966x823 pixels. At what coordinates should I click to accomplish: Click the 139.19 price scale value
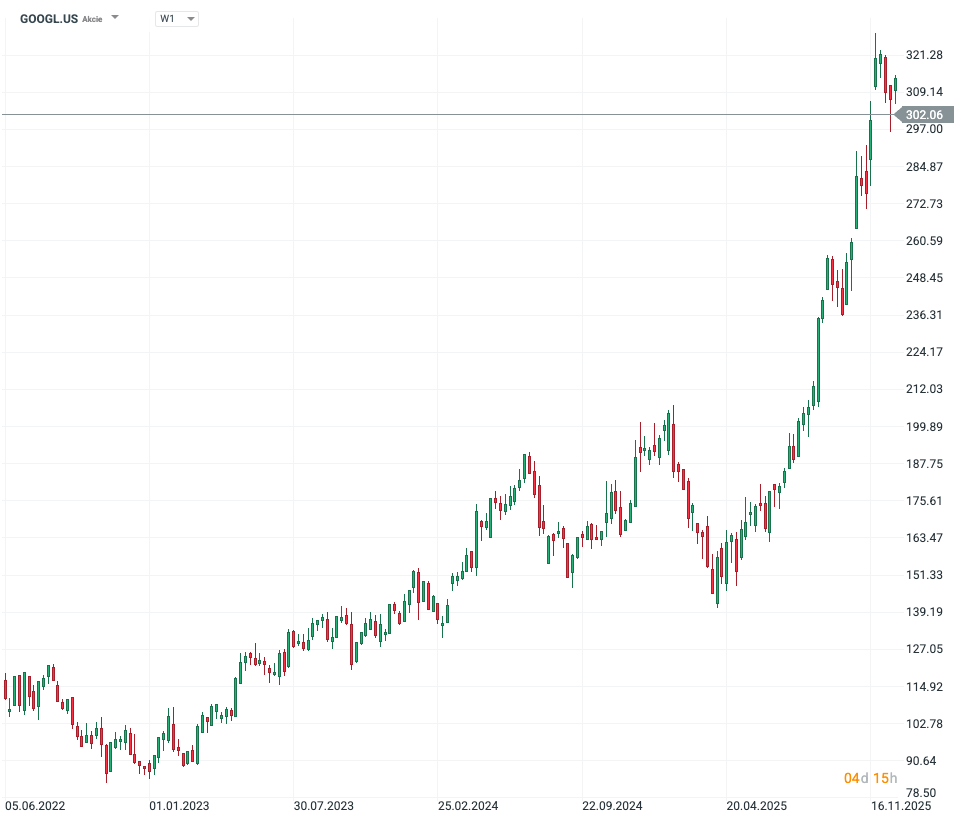click(924, 612)
